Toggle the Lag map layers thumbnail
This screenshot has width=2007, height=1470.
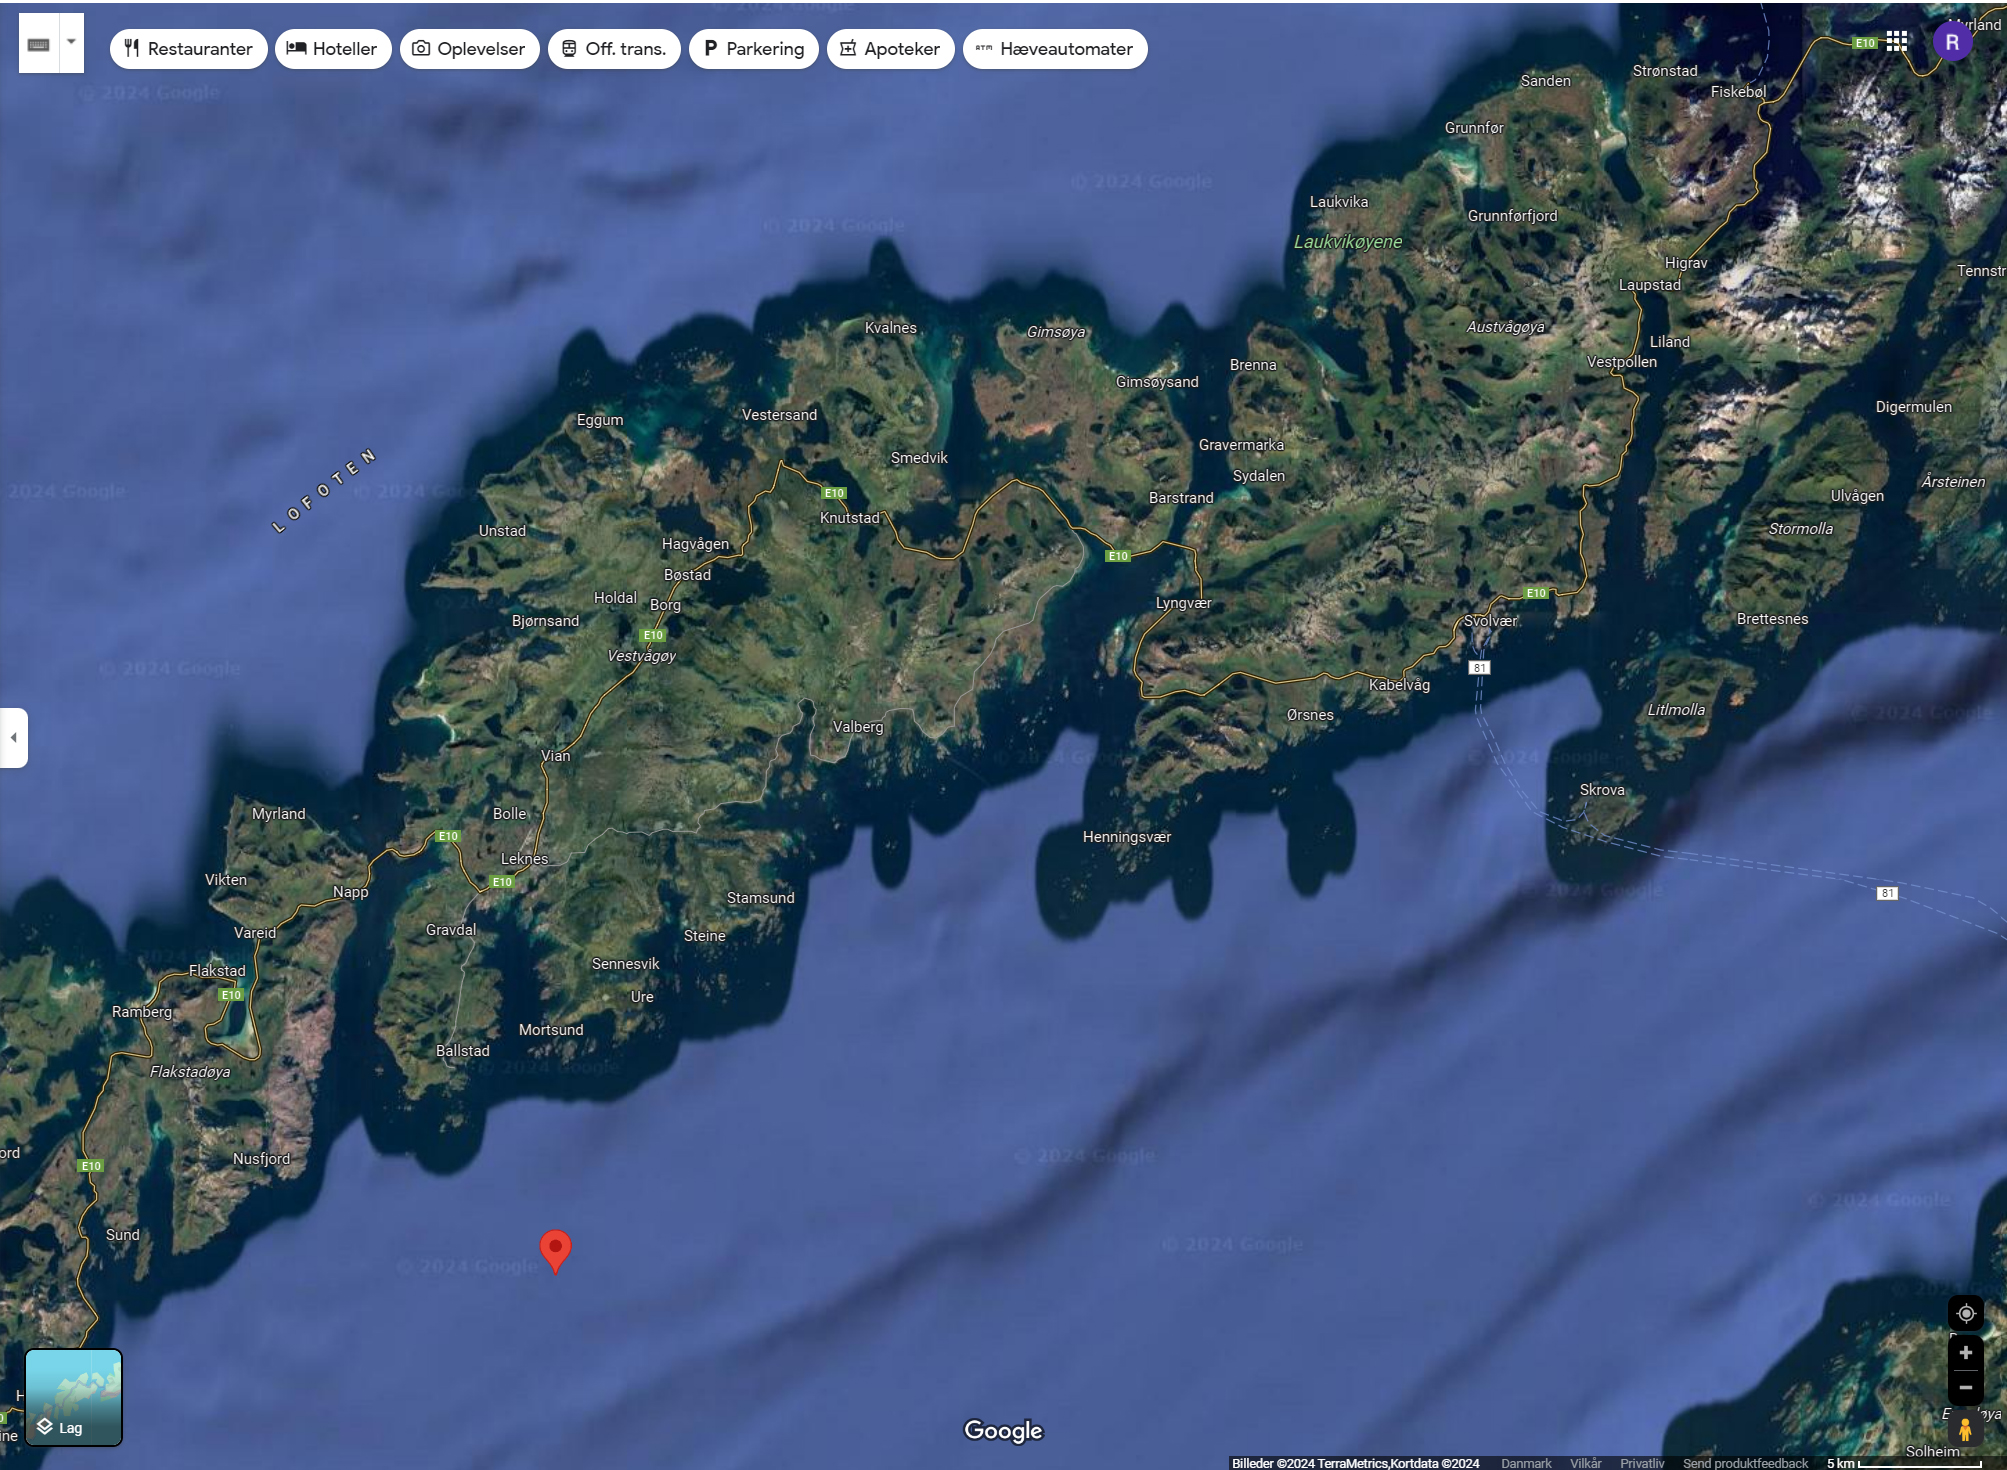click(x=73, y=1396)
